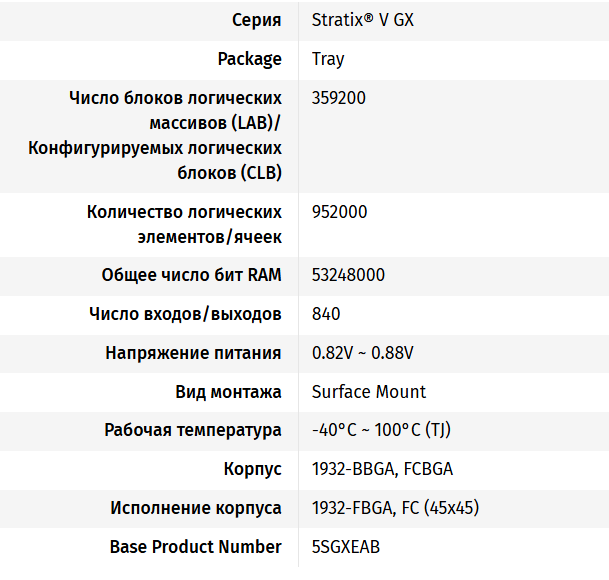This screenshot has width=609, height=580.
Task: Click the "Общее число бит RAM" label
Action: pos(191,275)
